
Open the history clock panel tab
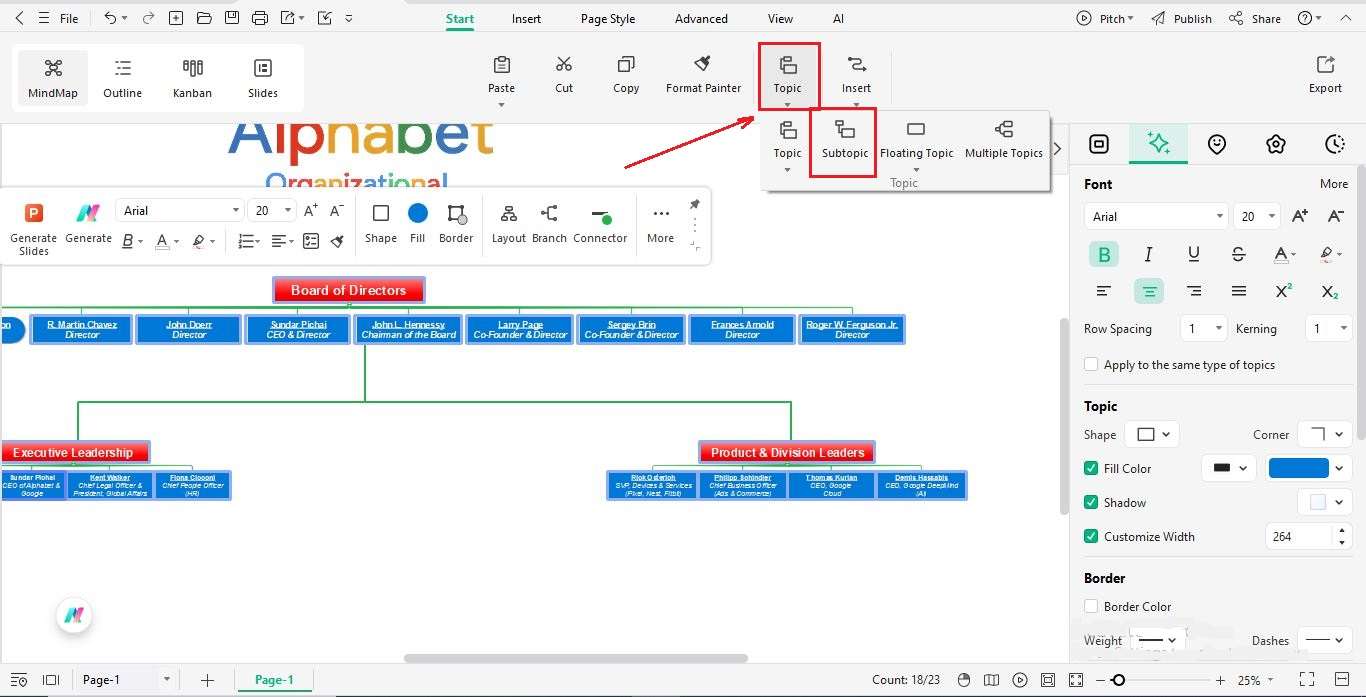[1334, 144]
